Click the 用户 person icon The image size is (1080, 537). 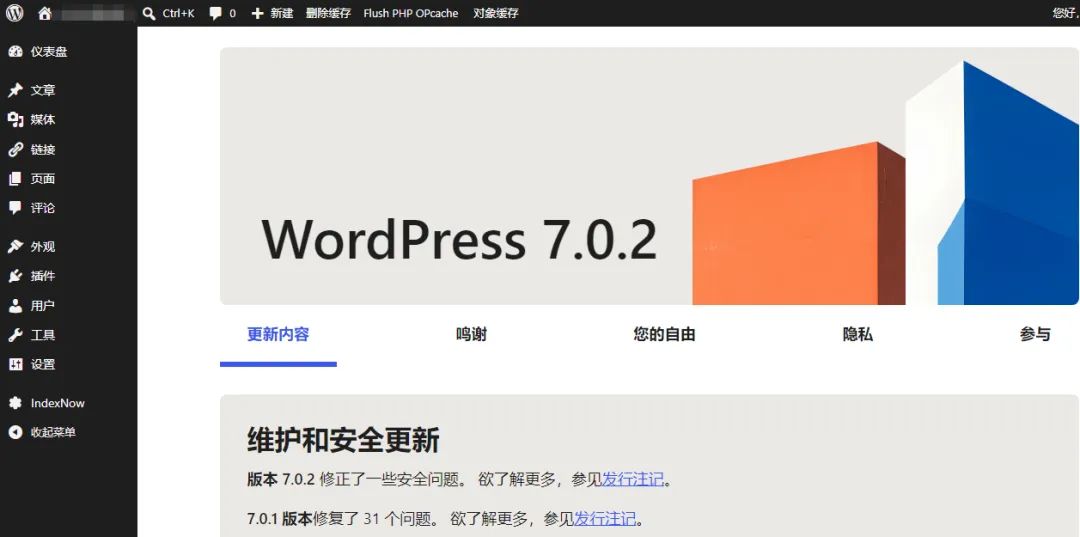point(15,306)
